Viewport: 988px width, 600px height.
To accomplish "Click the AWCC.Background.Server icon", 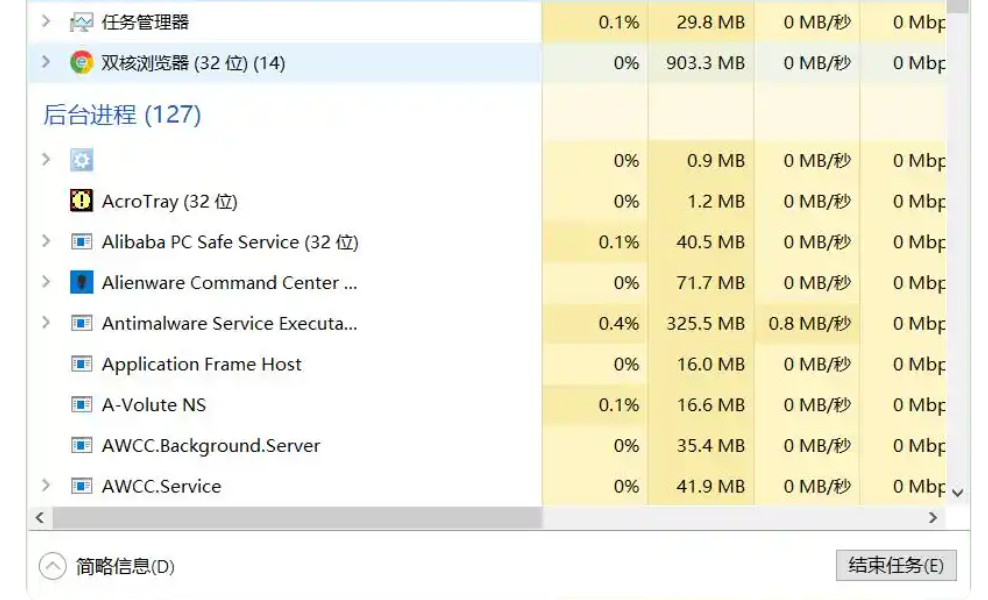I will 82,446.
